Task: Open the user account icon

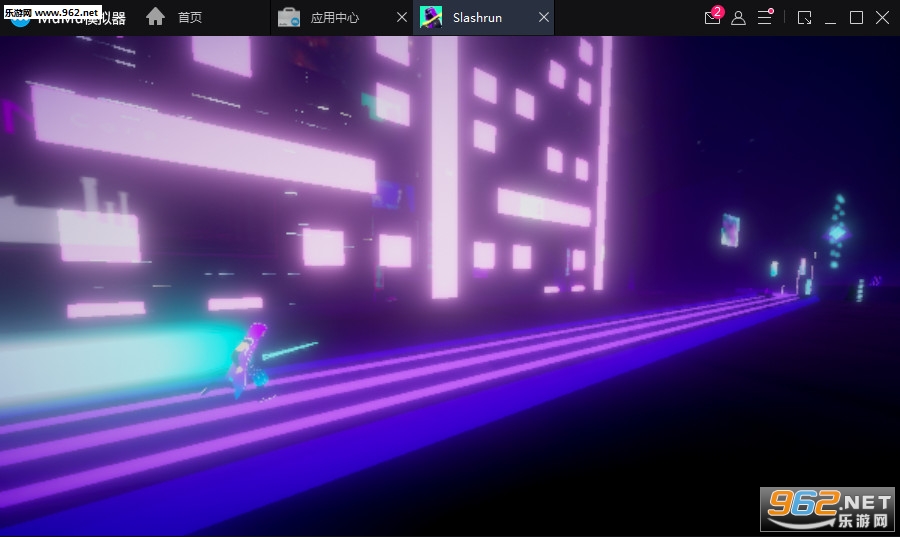Action: tap(738, 18)
